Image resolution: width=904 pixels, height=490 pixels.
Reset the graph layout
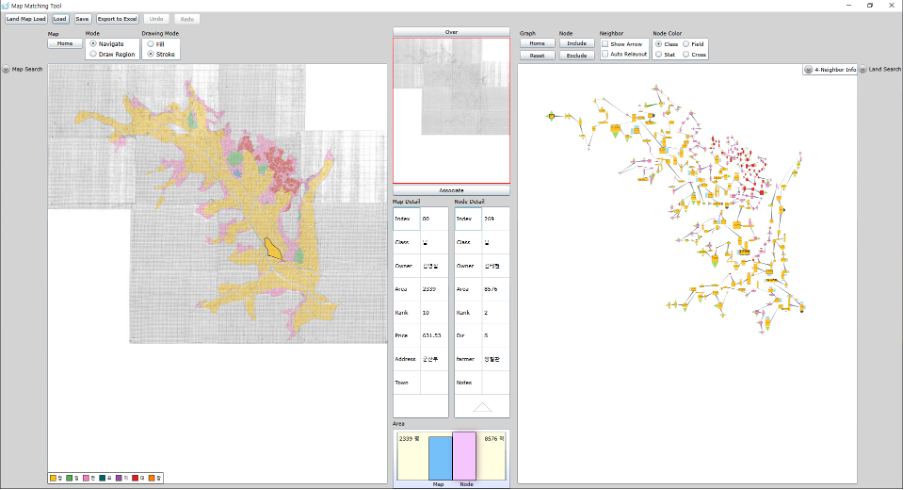click(x=537, y=55)
